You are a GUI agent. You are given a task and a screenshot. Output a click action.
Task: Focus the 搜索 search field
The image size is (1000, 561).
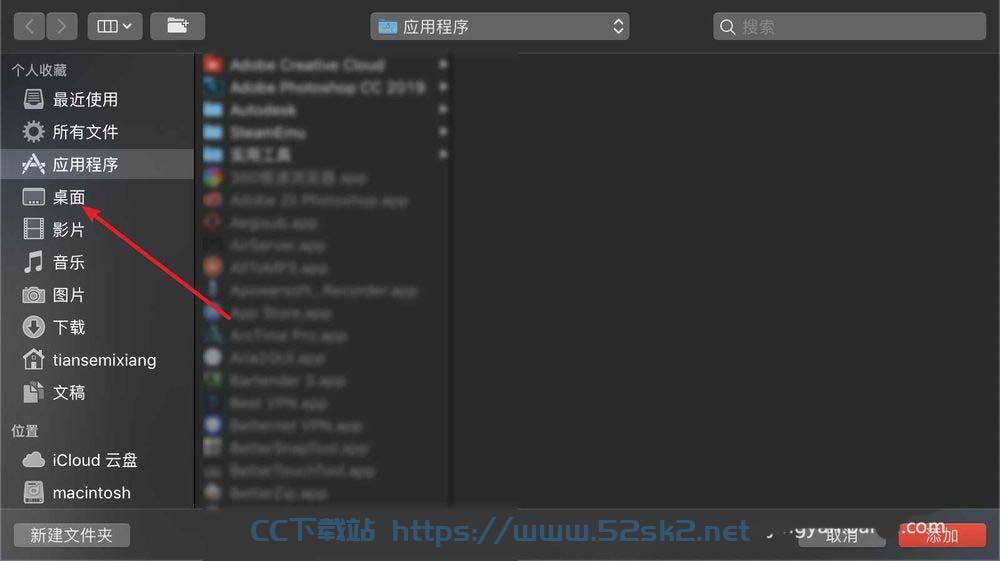849,26
